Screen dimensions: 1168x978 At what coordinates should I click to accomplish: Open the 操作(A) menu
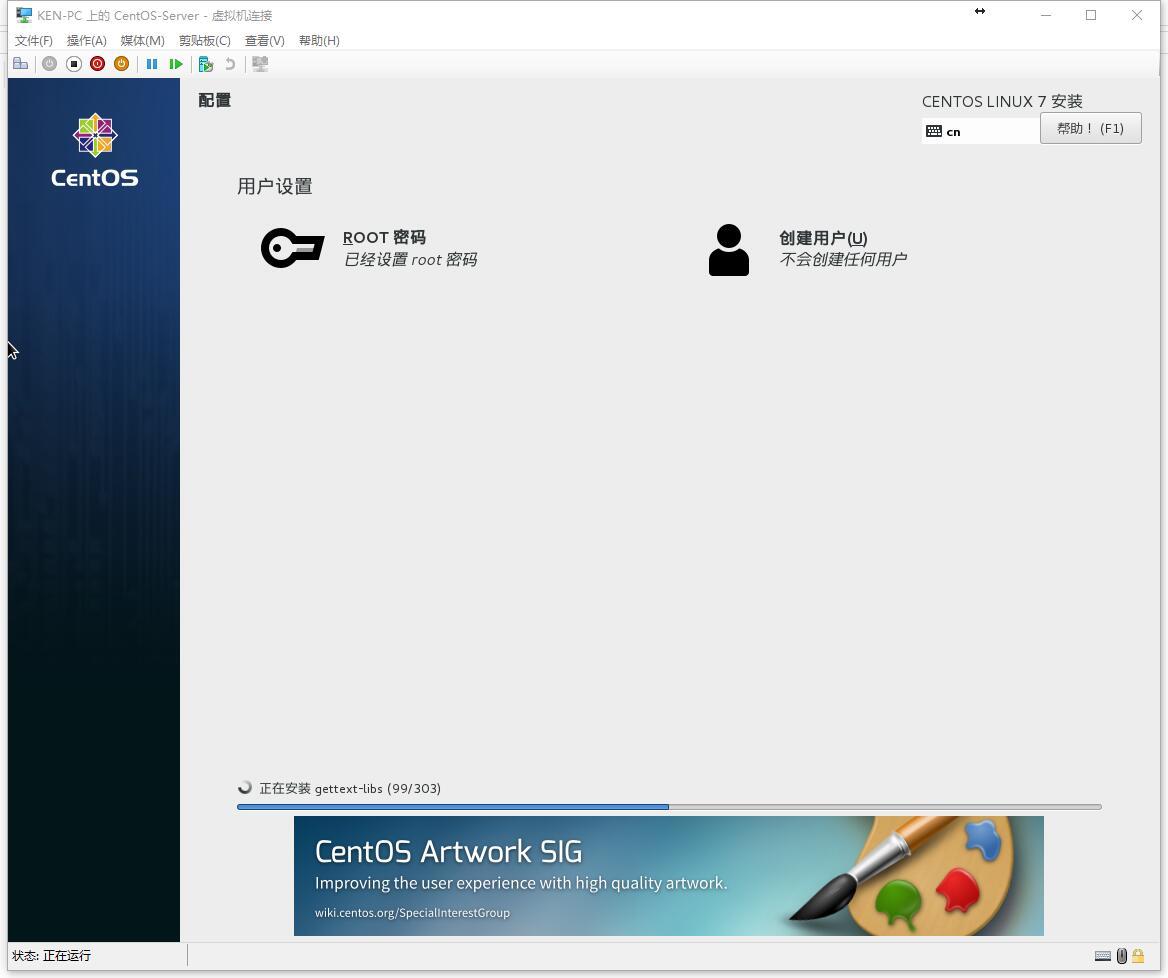(x=86, y=40)
